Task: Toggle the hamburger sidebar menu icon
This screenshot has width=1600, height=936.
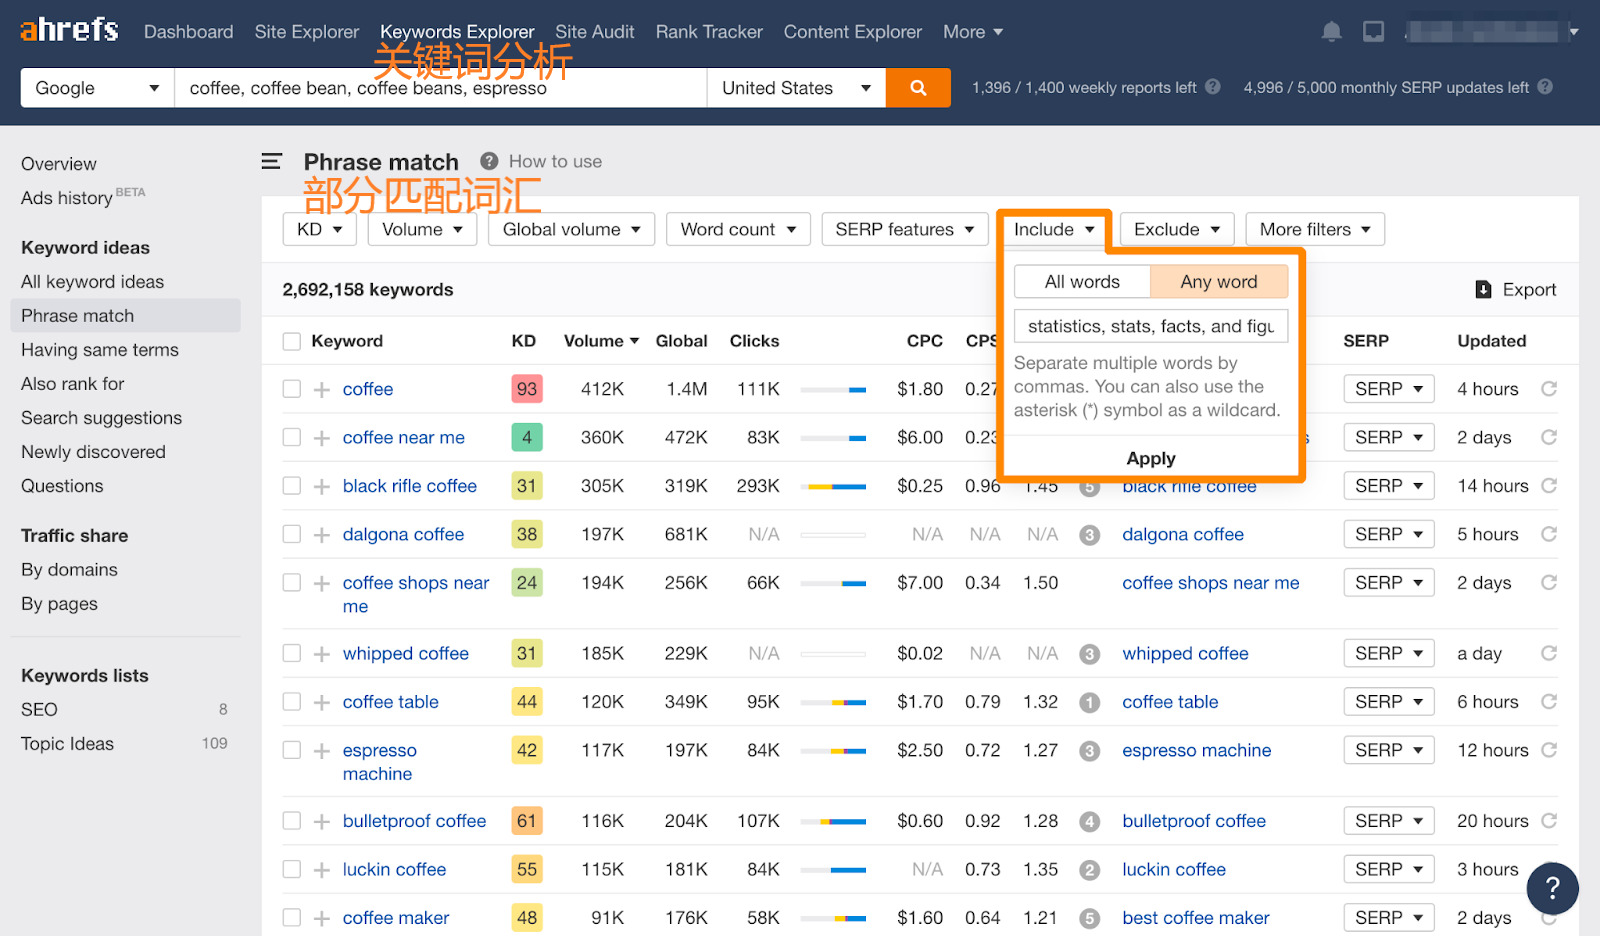Action: click(x=271, y=161)
